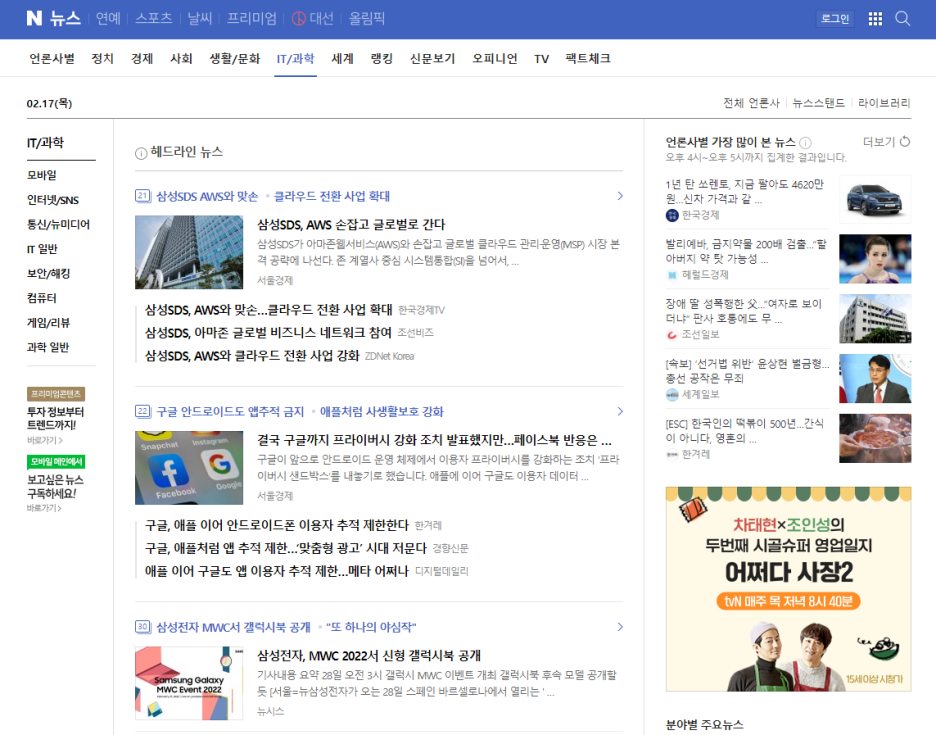Open the Samsung SDS building thumbnail
Viewport: 936px width, 735px height.
point(189,253)
